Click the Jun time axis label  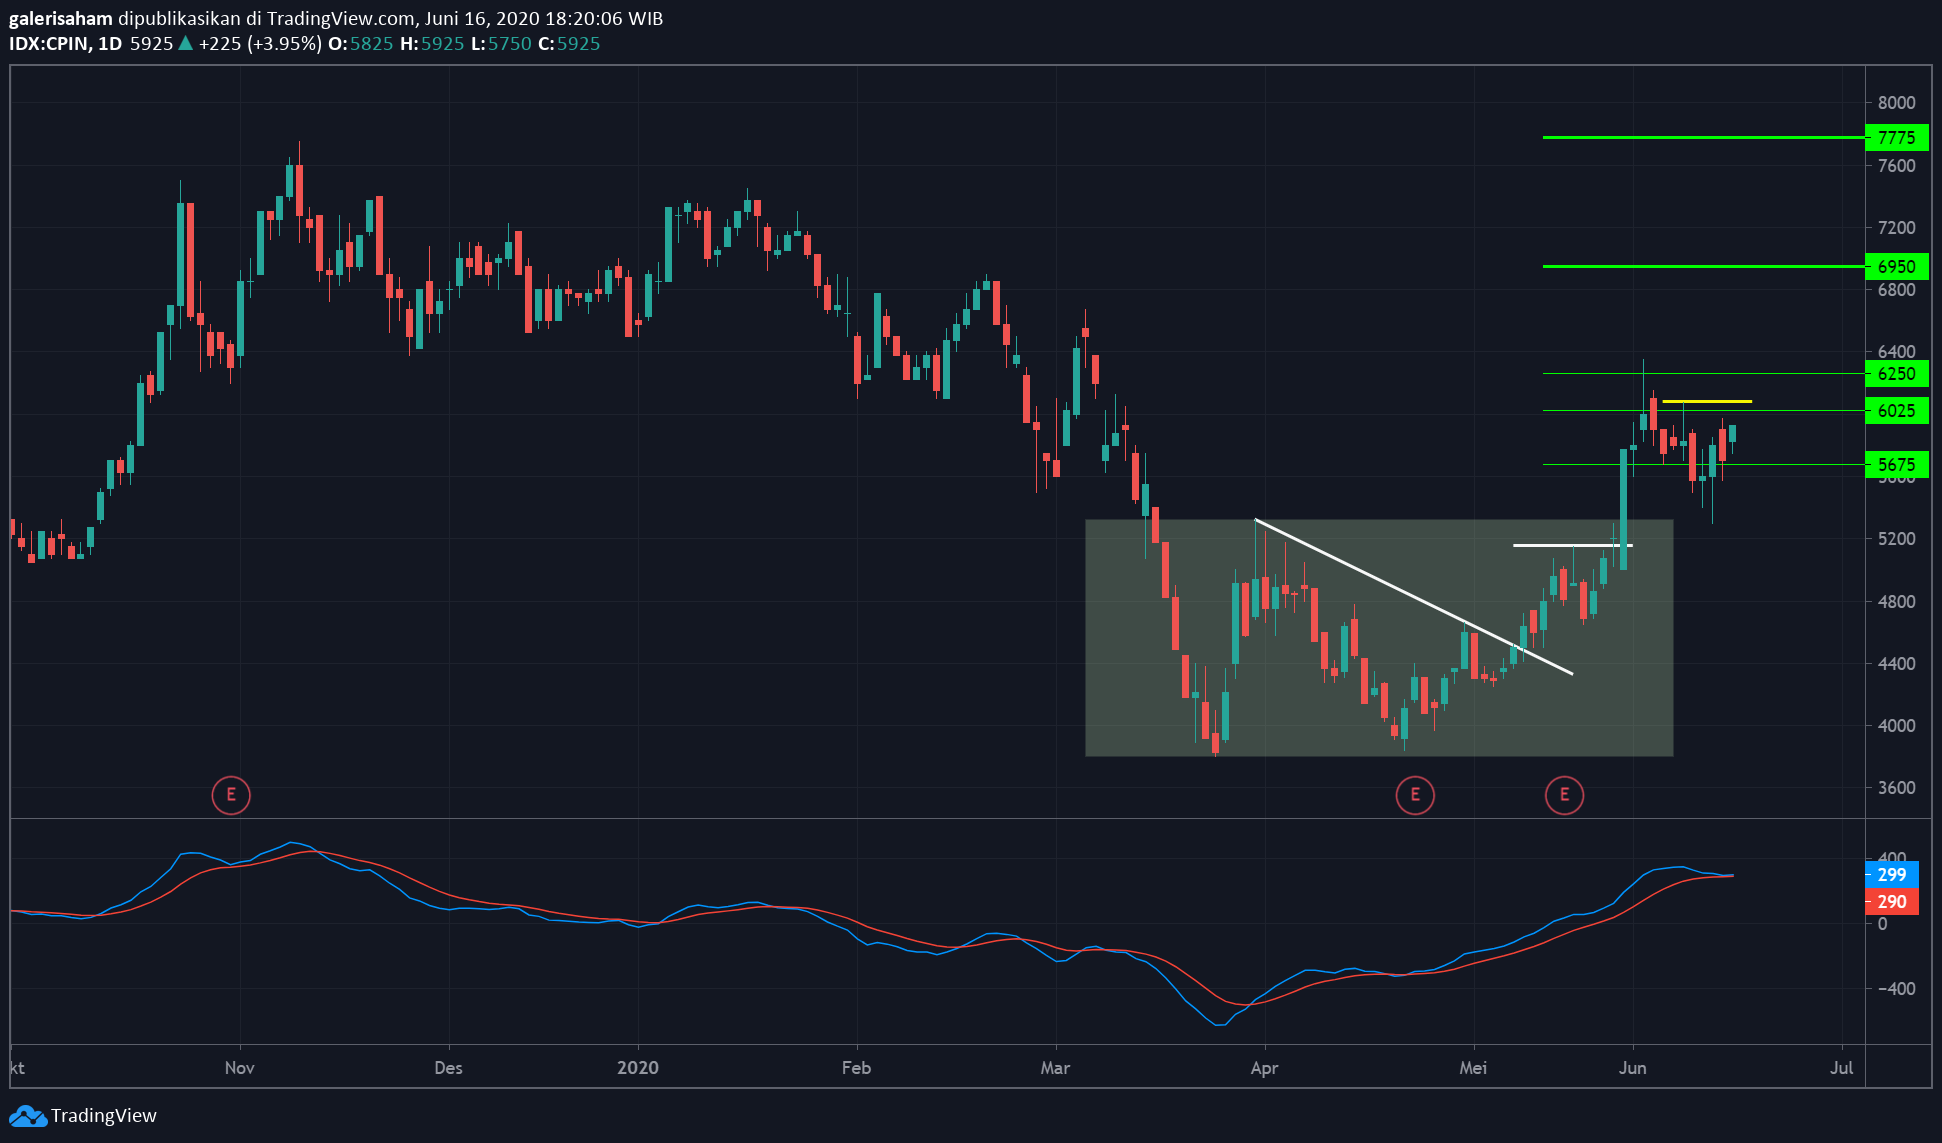coord(1632,1068)
